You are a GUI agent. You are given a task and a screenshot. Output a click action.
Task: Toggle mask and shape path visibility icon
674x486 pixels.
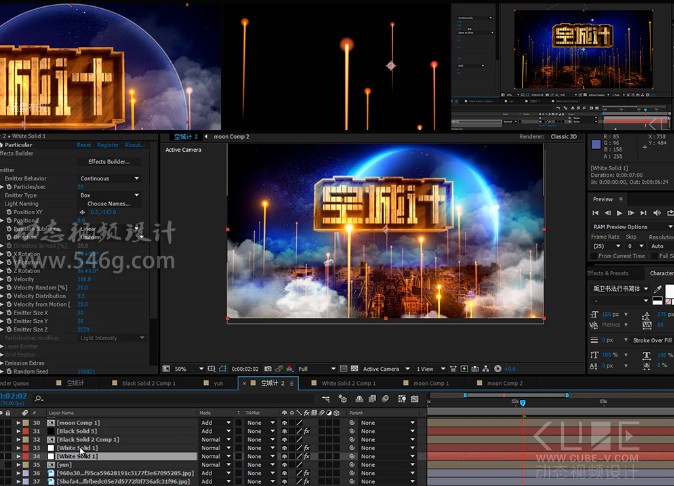click(222, 369)
